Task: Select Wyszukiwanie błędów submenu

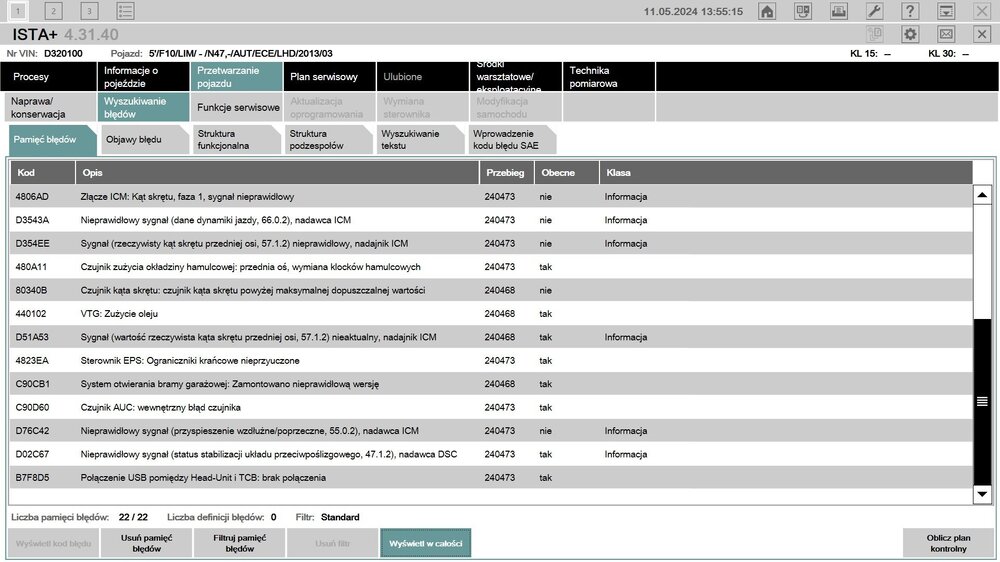Action: 143,107
